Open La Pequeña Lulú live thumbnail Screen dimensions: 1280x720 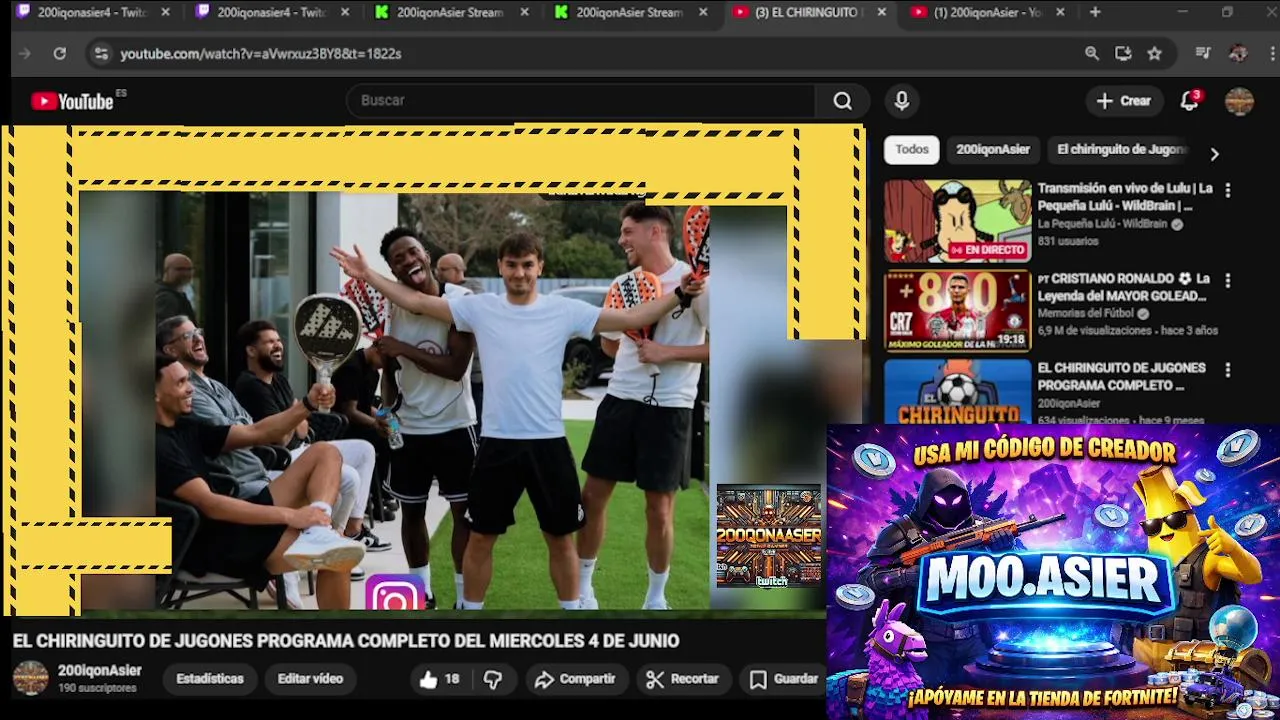[x=957, y=221]
